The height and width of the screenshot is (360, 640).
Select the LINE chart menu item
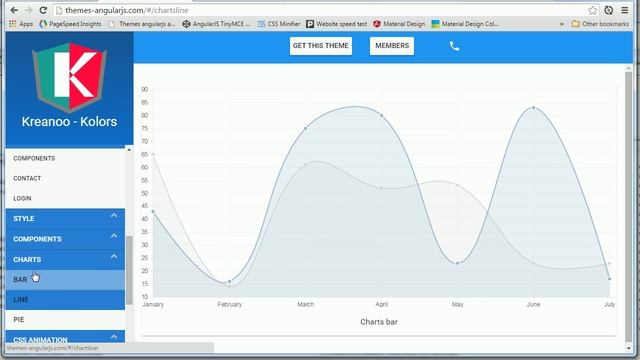(x=65, y=300)
